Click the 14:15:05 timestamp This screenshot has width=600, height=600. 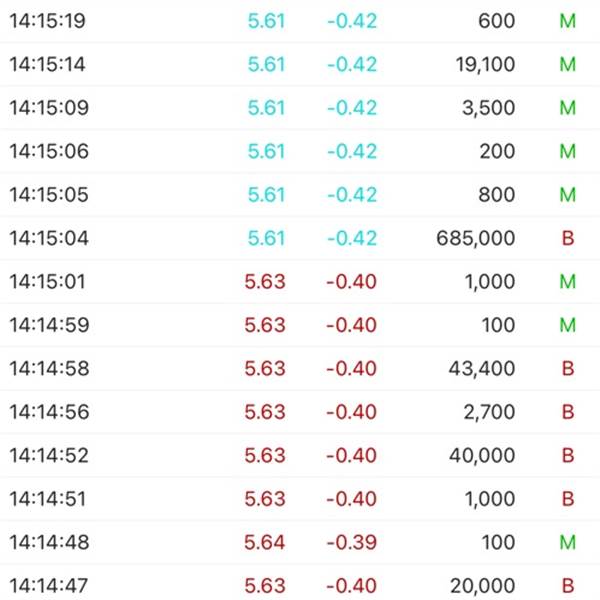pos(49,194)
